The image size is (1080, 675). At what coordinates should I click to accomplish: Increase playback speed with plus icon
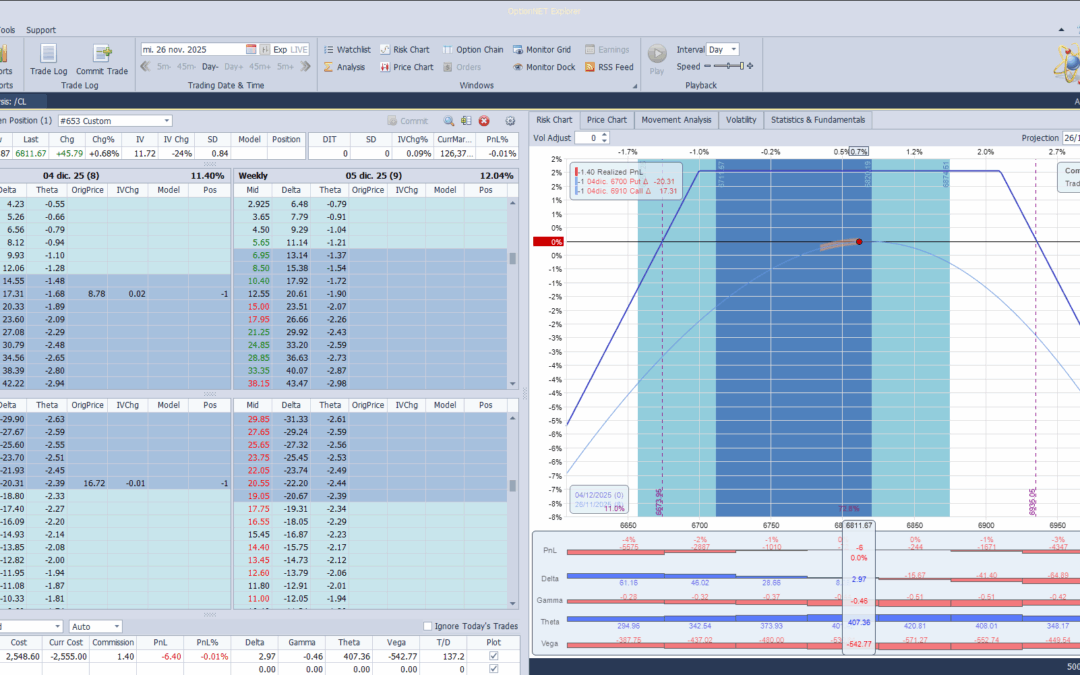(750, 66)
